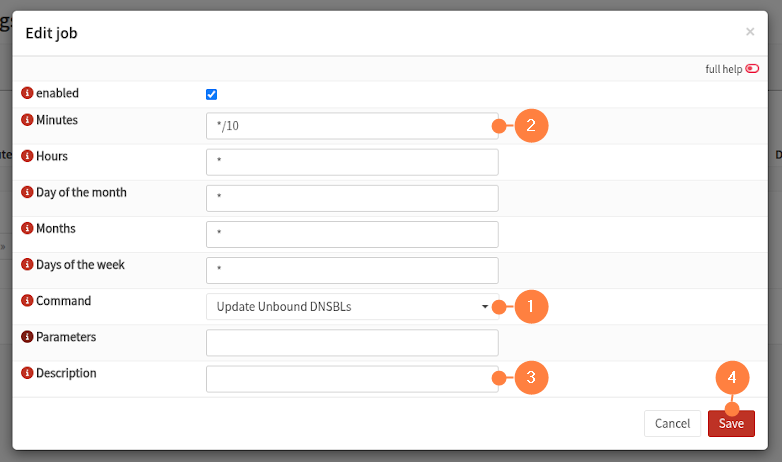Image resolution: width=782 pixels, height=462 pixels.
Task: Click the info icon next to enabled
Action: [x=27, y=94]
